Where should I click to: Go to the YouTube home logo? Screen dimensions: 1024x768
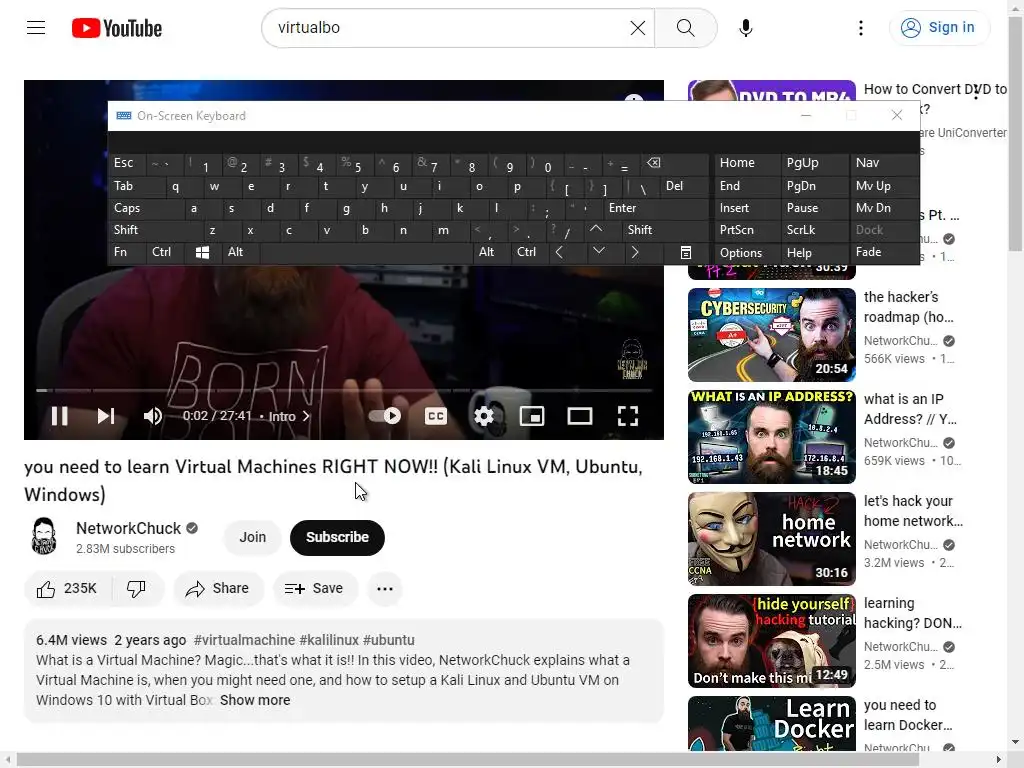pyautogui.click(x=117, y=28)
